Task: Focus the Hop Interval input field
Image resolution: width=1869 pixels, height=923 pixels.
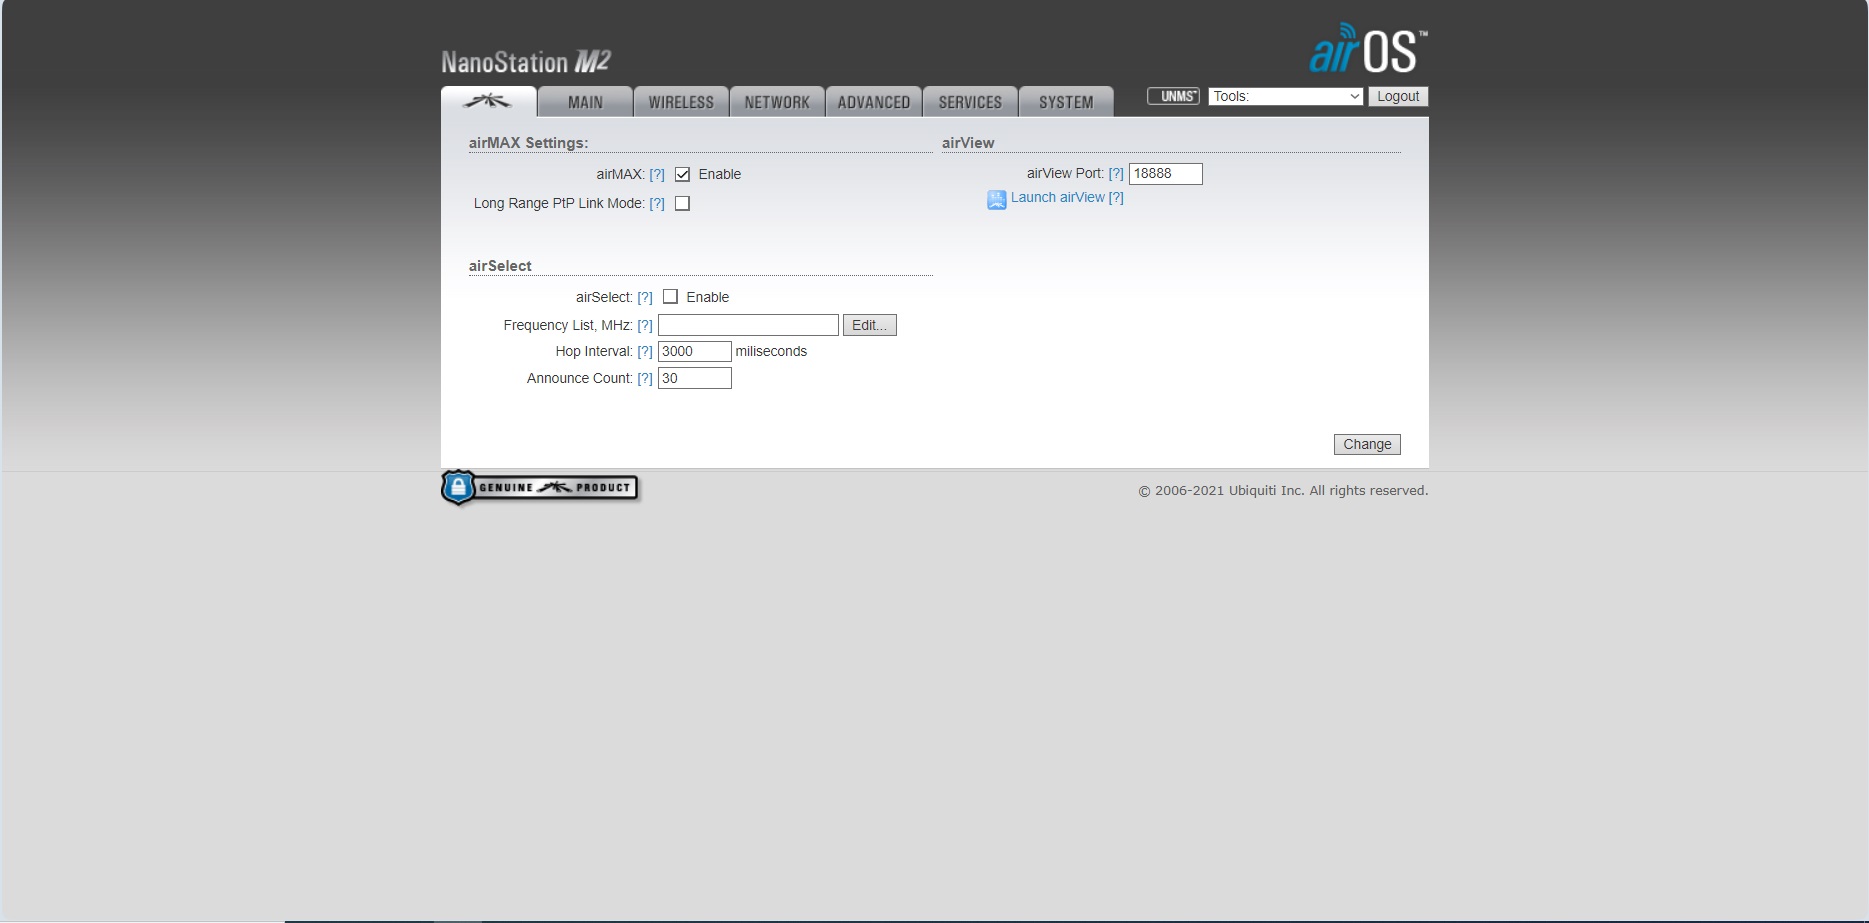Action: (695, 351)
